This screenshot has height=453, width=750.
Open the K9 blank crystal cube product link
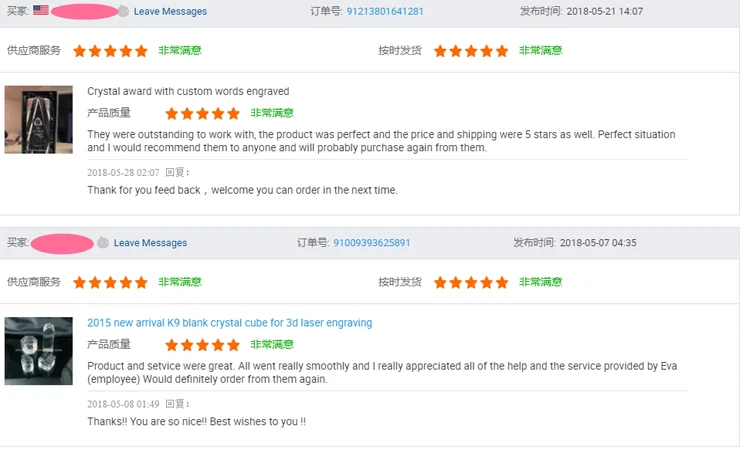[x=229, y=323]
